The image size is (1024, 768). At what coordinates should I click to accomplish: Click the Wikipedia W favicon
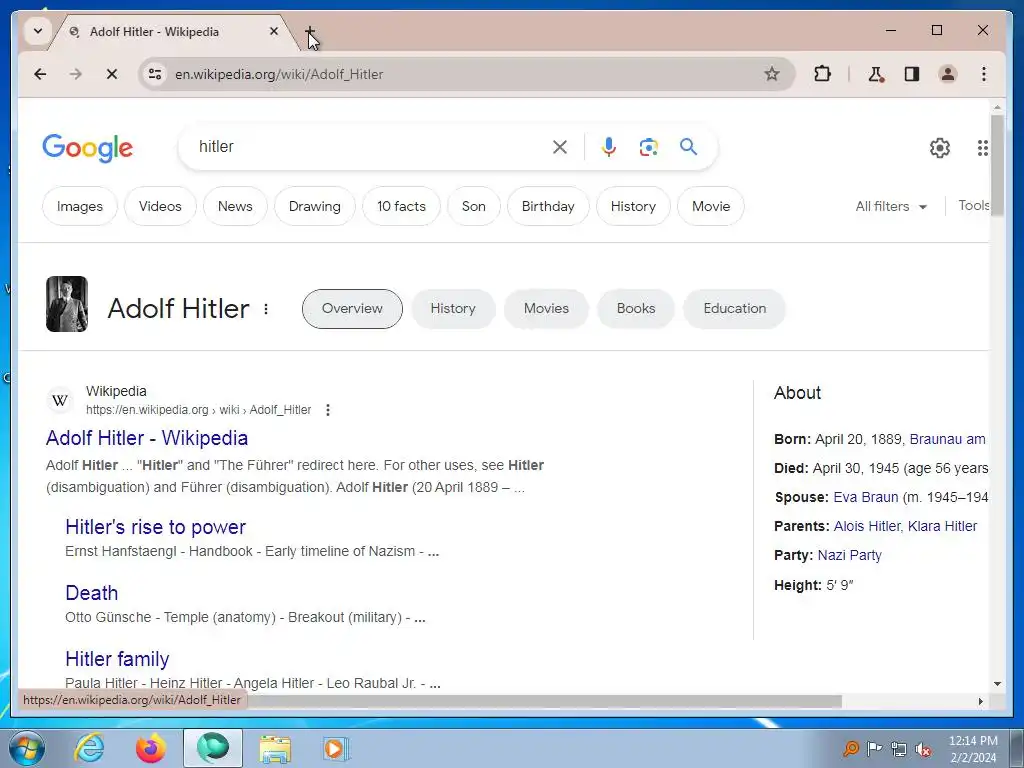tap(60, 400)
